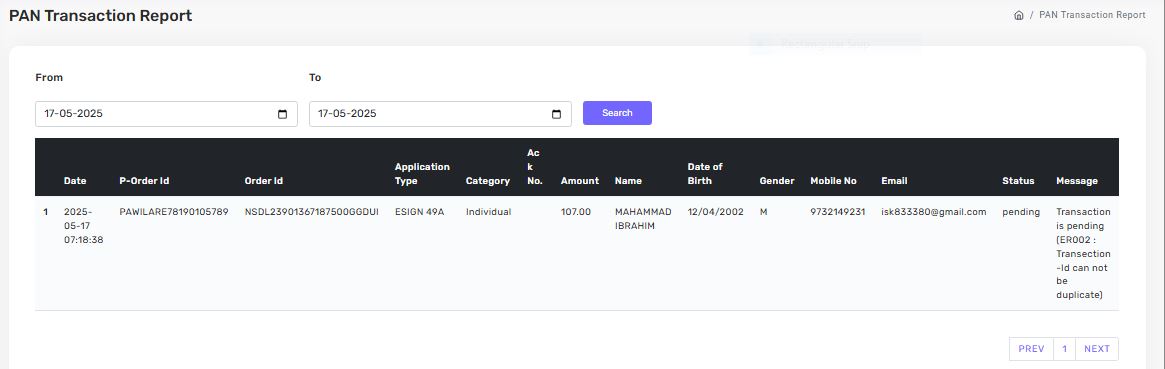1165x369 pixels.
Task: Click the name MAHAMMAD IBRAHIM cell
Action: (x=643, y=219)
